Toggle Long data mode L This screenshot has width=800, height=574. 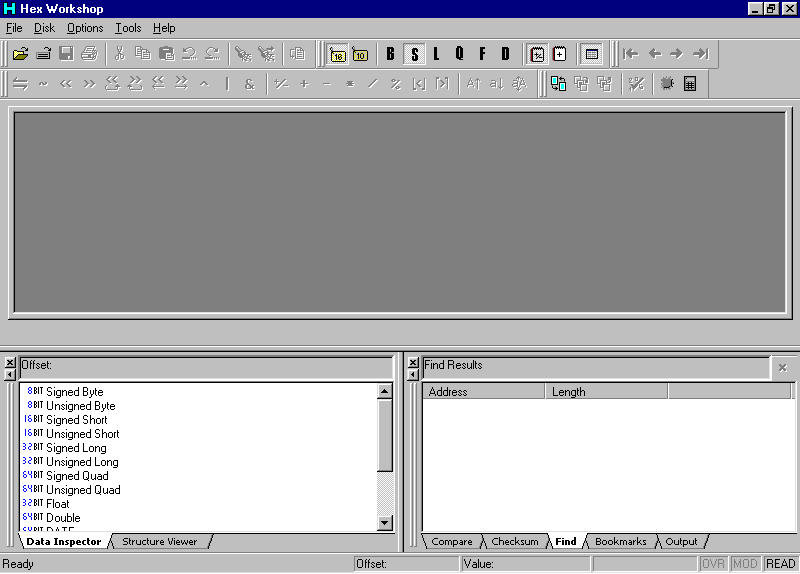coord(436,54)
